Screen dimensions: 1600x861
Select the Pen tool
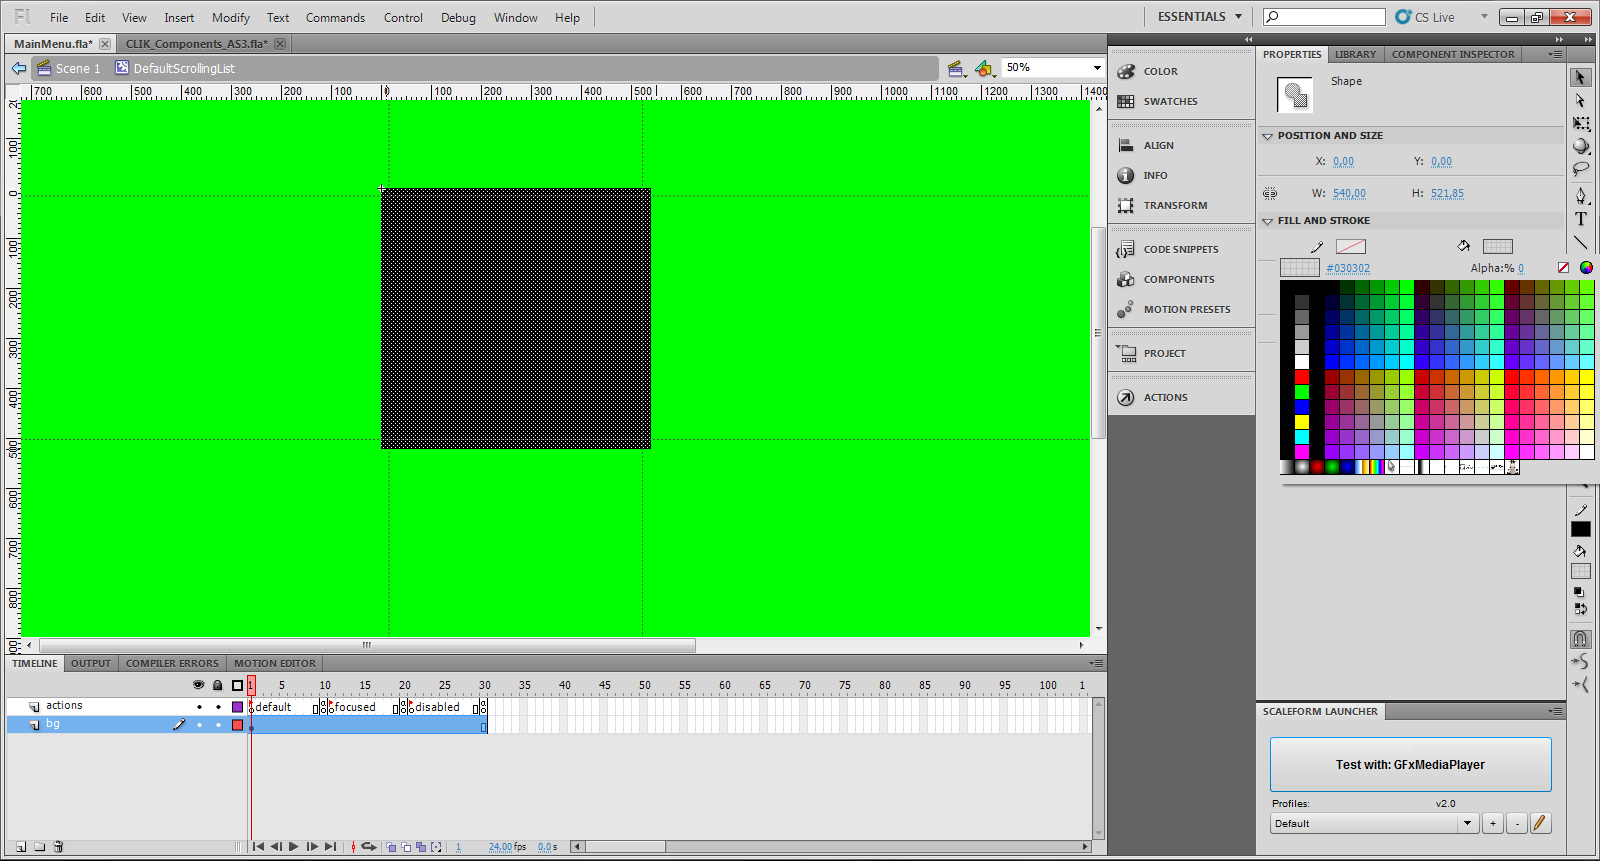[1580, 195]
